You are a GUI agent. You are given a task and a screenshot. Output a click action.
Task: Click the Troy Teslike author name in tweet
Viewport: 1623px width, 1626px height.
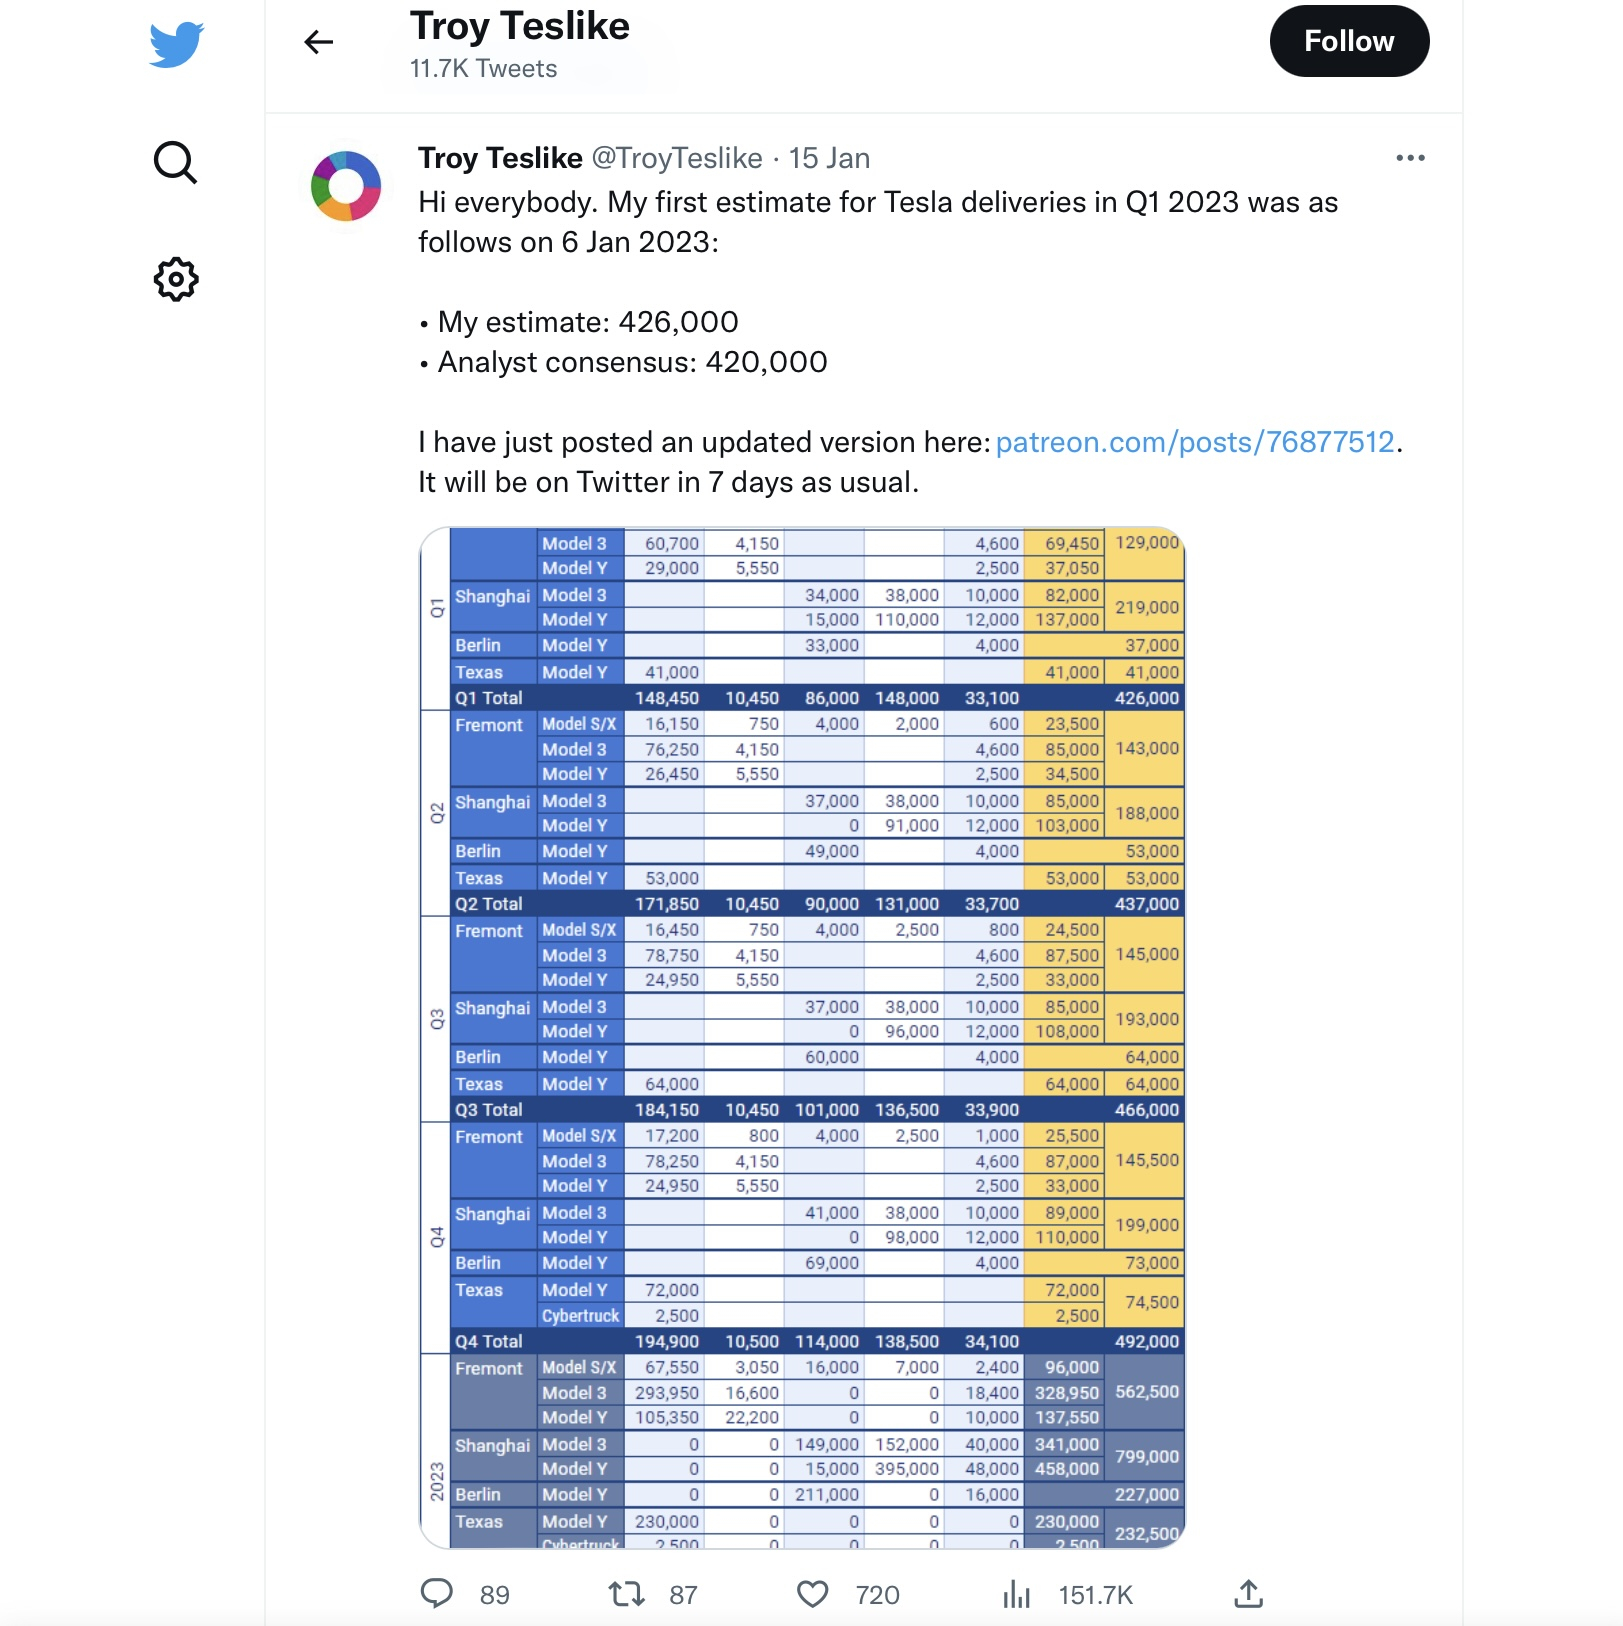click(x=500, y=158)
